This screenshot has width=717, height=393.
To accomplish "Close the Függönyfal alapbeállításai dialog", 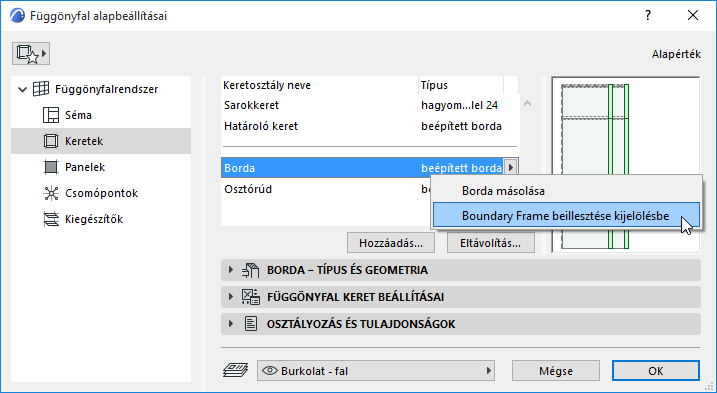I will click(x=693, y=16).
